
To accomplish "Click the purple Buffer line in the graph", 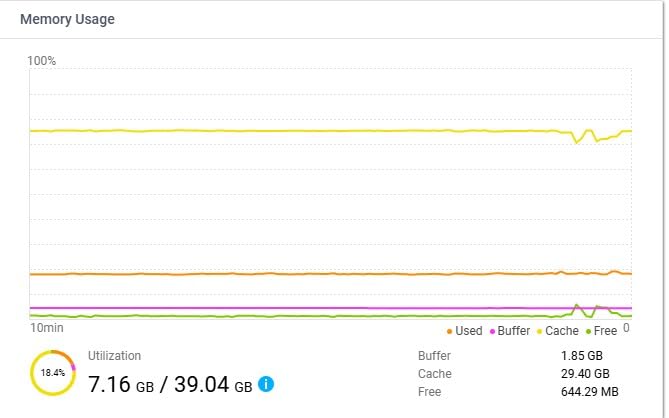I will (299, 308).
